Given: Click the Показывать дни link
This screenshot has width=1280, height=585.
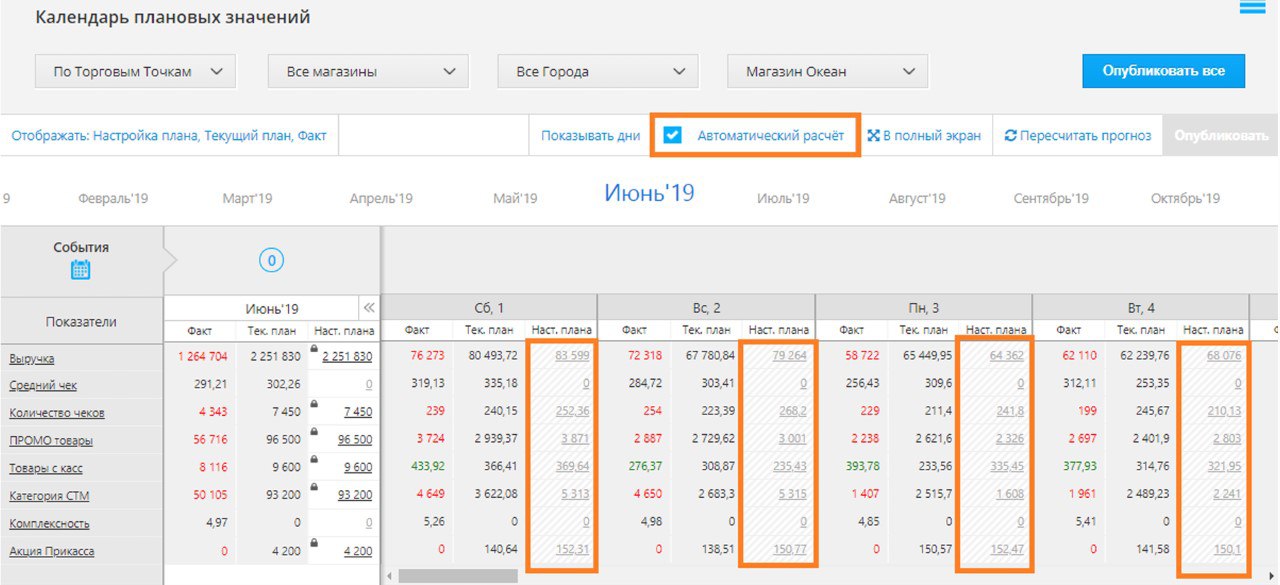Looking at the screenshot, I should point(590,136).
